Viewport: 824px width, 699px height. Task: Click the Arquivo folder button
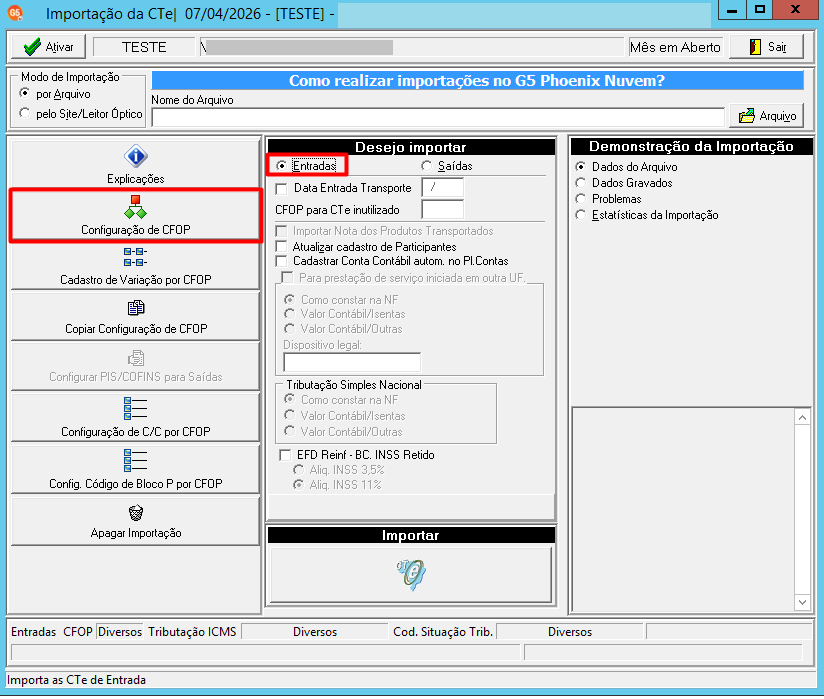pyautogui.click(x=767, y=116)
